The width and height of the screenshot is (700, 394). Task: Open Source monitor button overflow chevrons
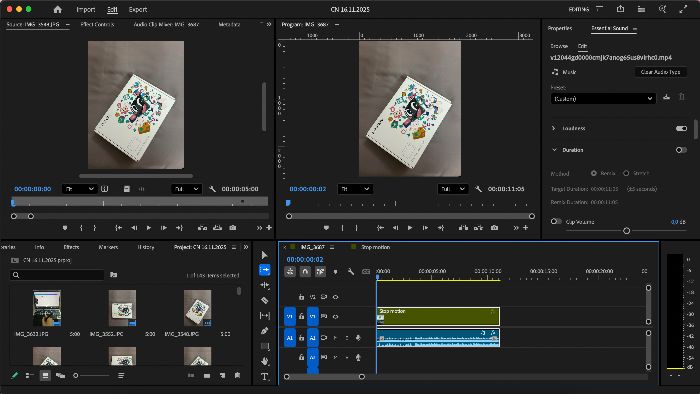(259, 228)
